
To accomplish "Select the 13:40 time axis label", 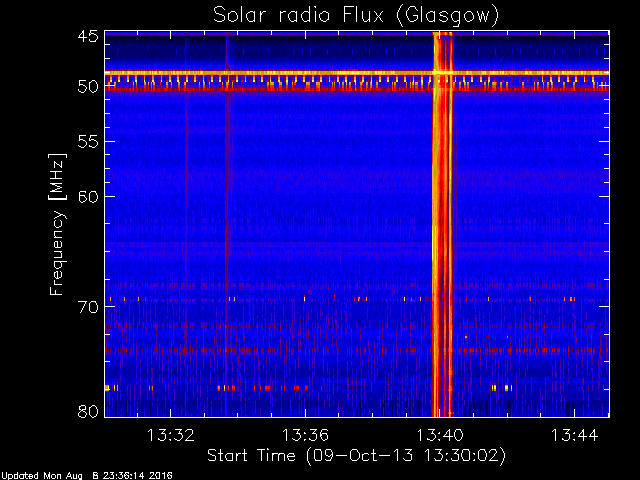I will [440, 435].
